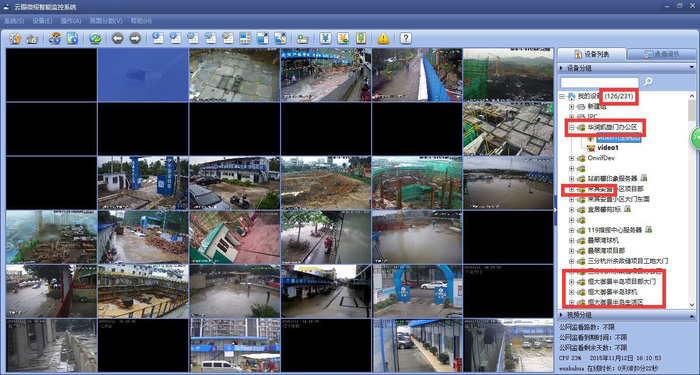Click the first user settings toolbar icon
Viewport: 700px width, 375px height.
[x=15, y=38]
